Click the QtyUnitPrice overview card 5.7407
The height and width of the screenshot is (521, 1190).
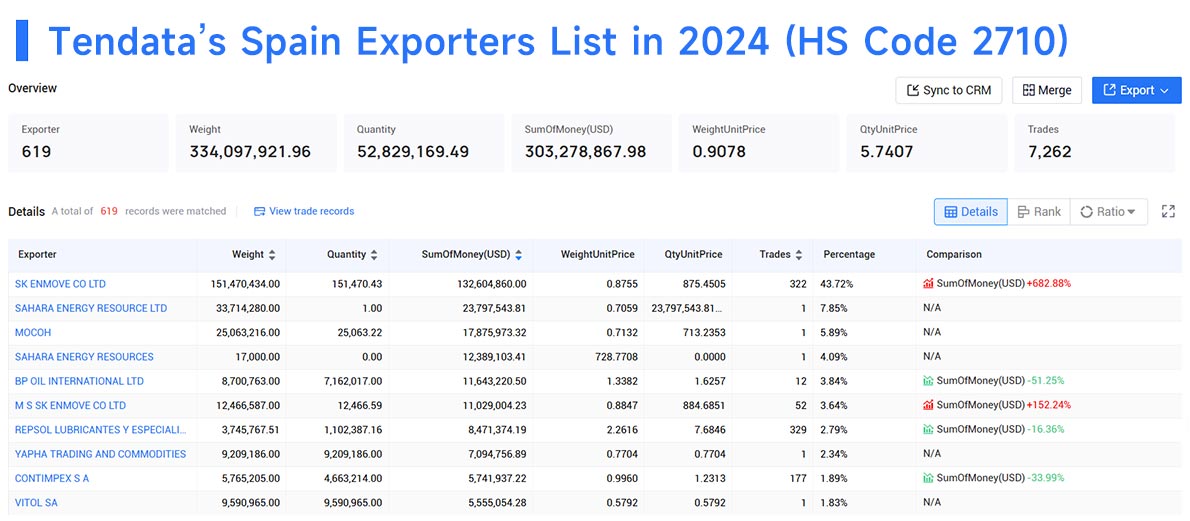927,143
